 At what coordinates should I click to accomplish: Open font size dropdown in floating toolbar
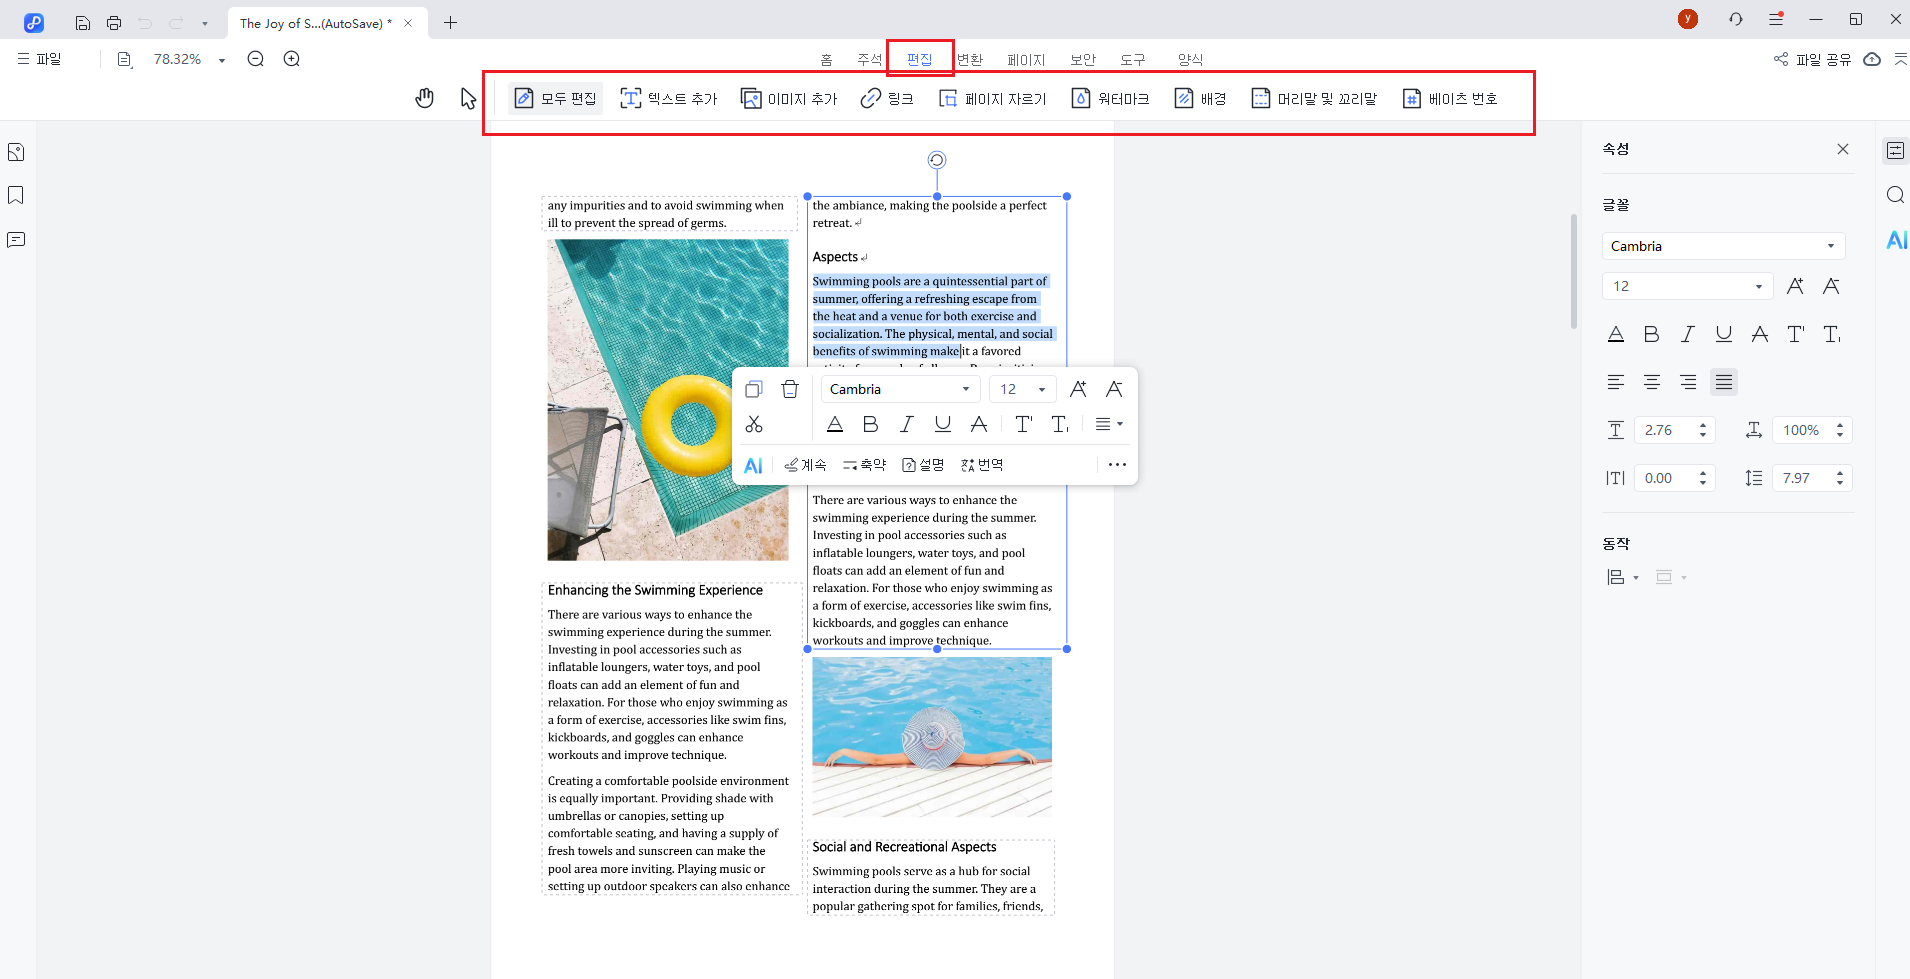1042,389
